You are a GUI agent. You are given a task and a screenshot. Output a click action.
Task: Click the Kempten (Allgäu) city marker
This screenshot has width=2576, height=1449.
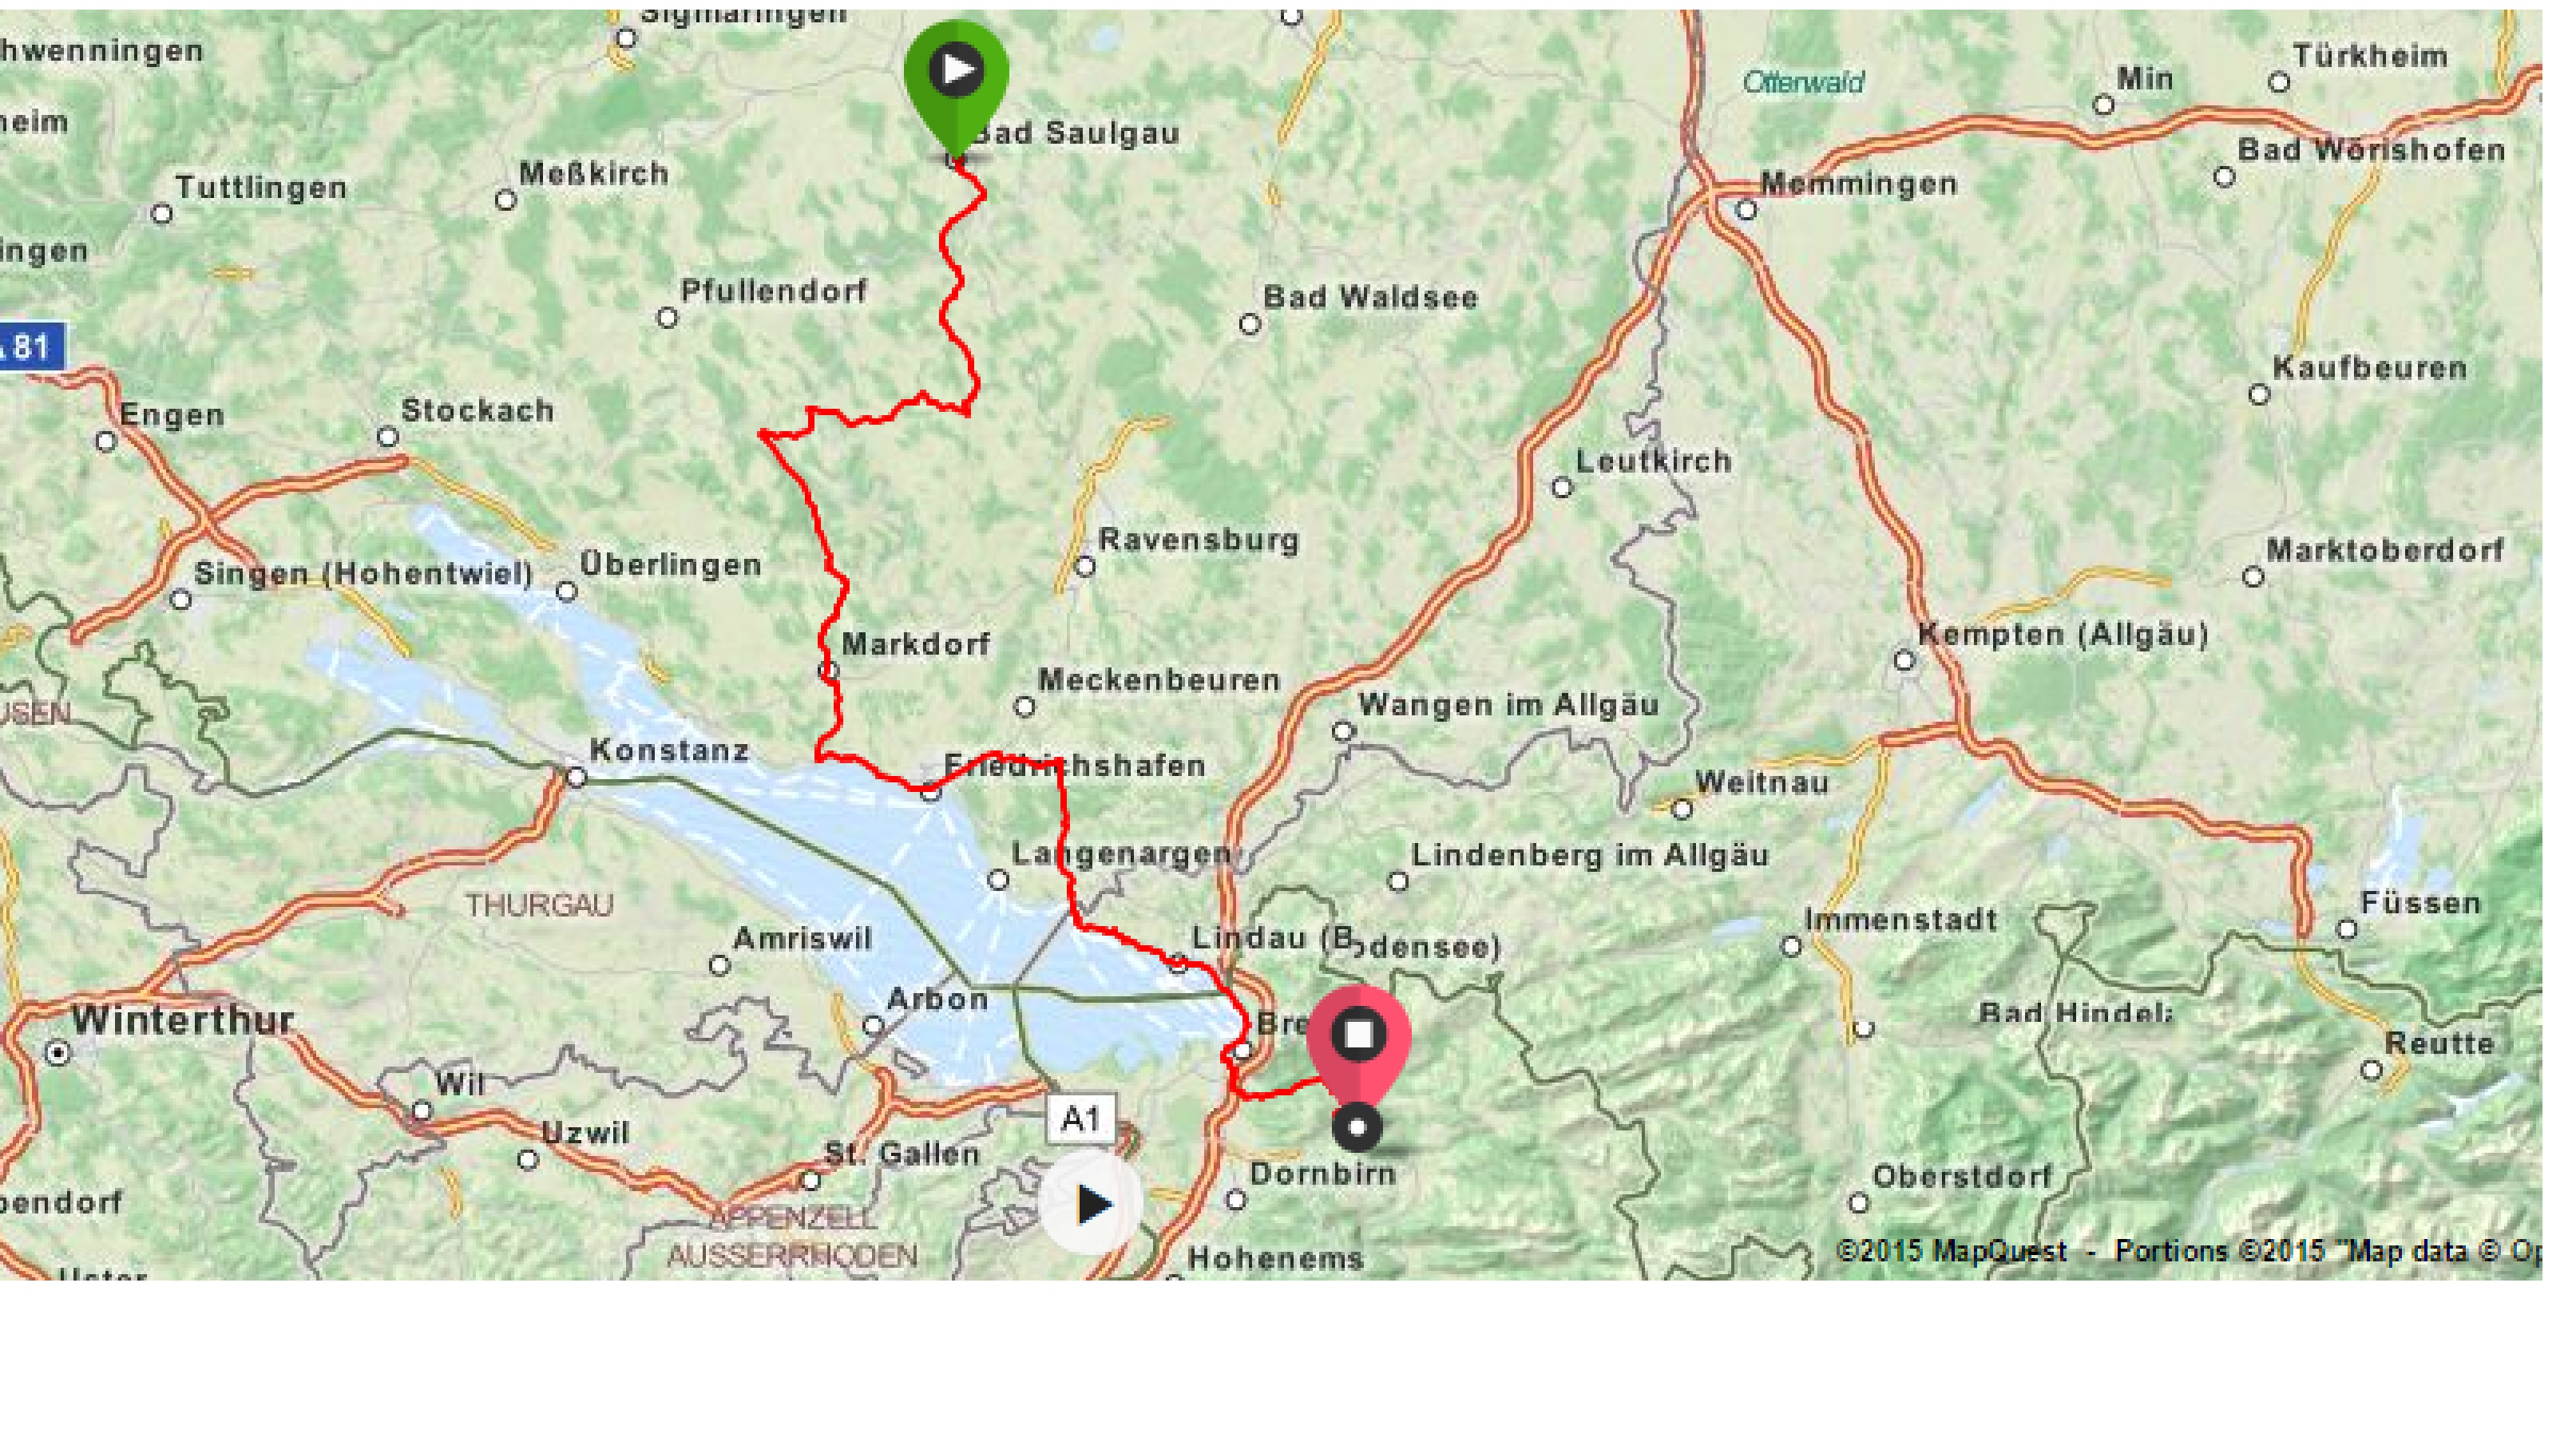pyautogui.click(x=1904, y=660)
